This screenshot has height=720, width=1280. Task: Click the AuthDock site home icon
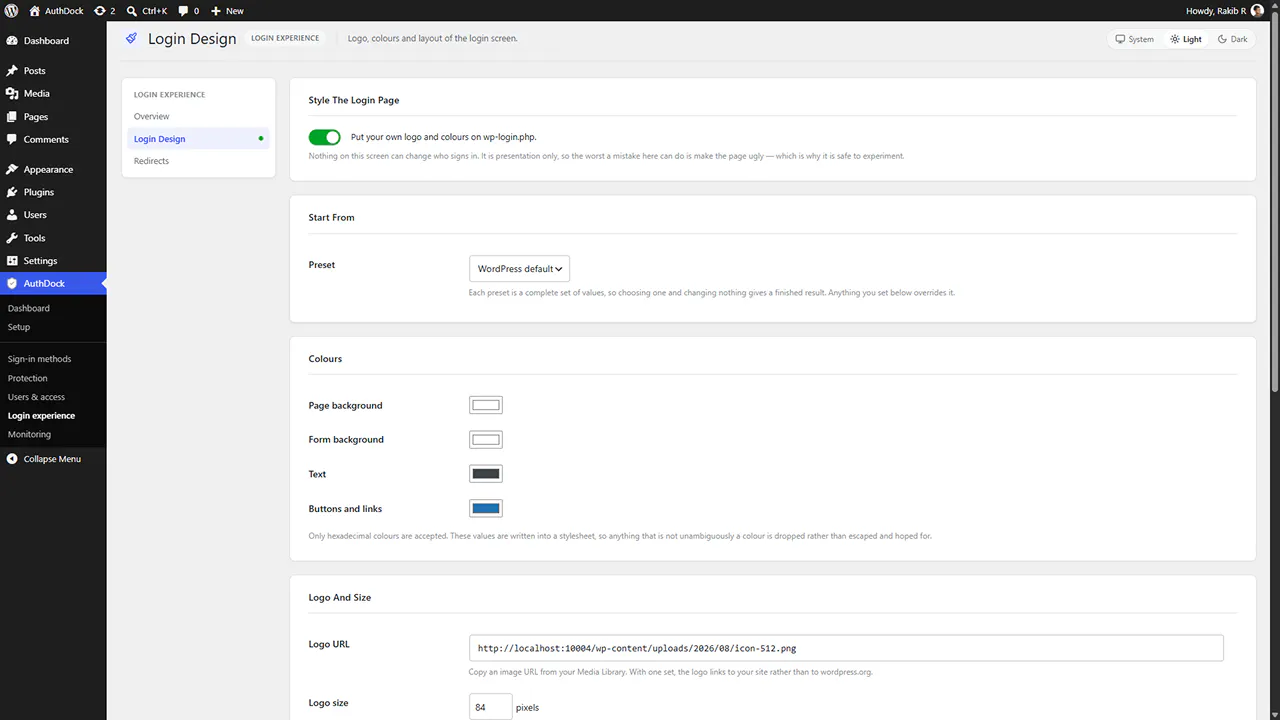pos(35,11)
